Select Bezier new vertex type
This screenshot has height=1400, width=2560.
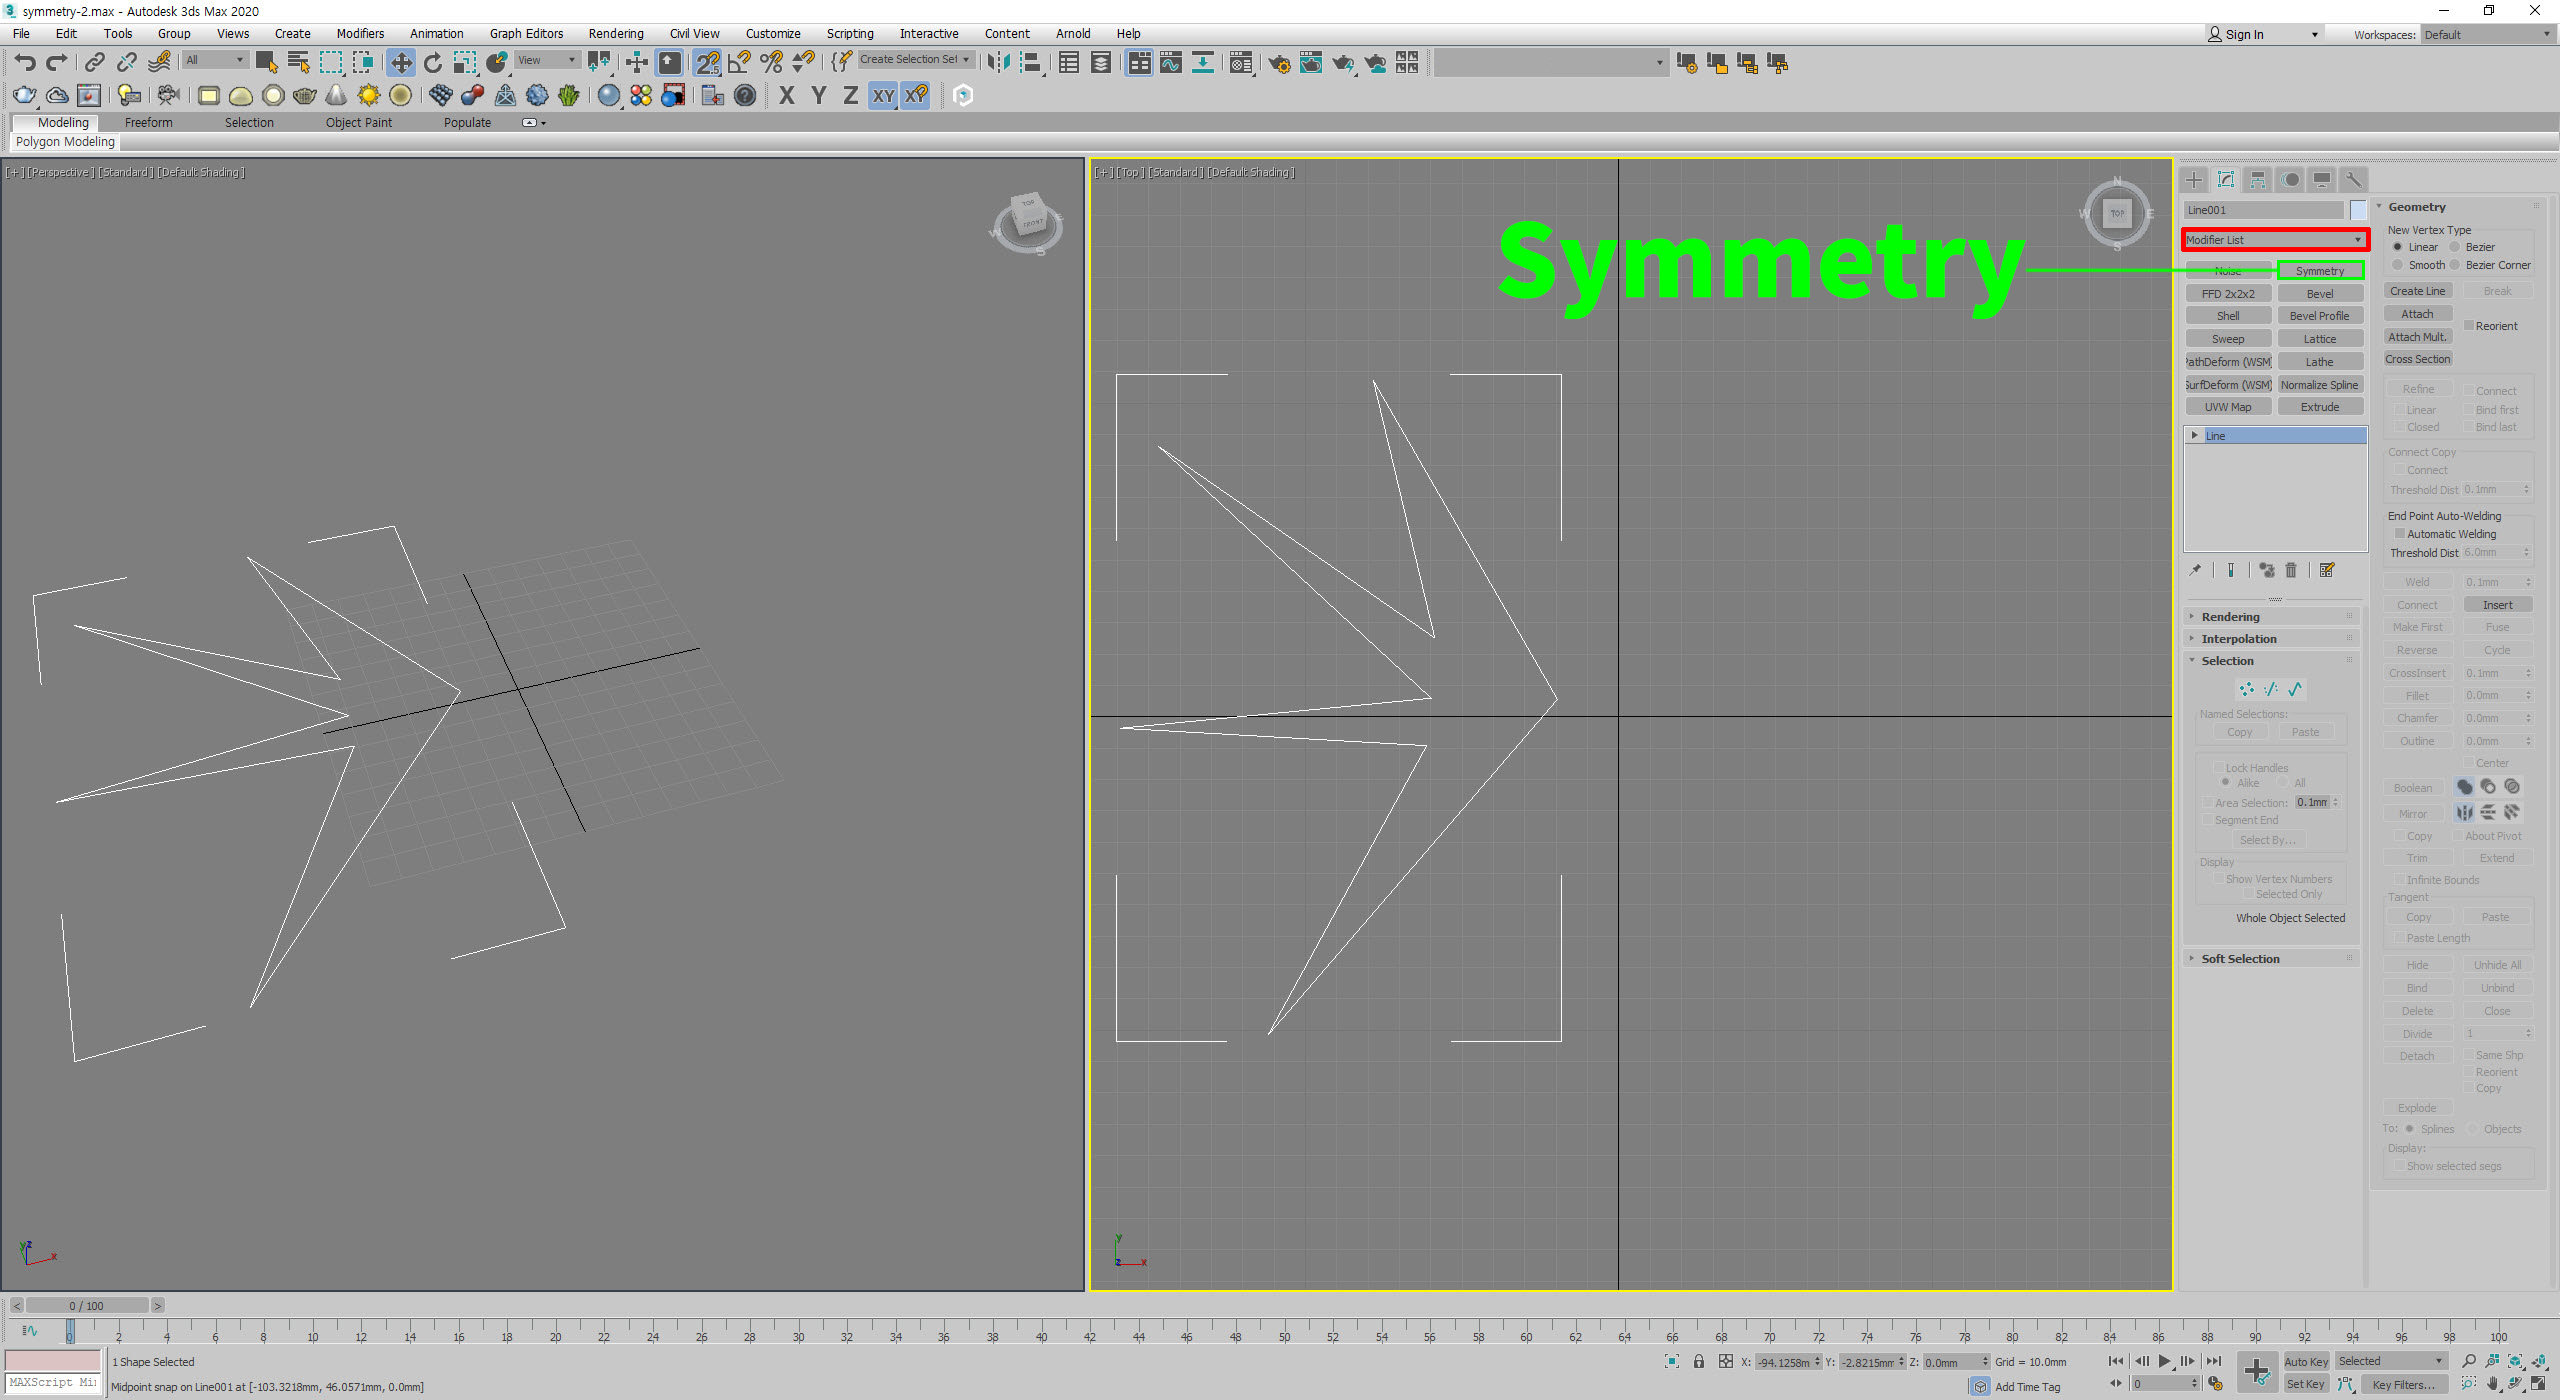(2455, 247)
